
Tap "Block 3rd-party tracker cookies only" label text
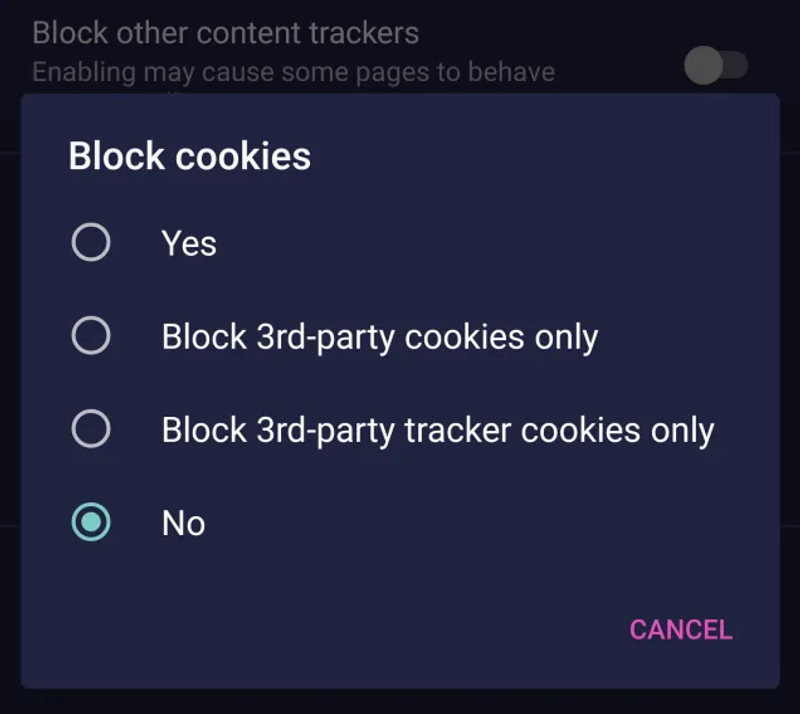pyautogui.click(x=437, y=430)
